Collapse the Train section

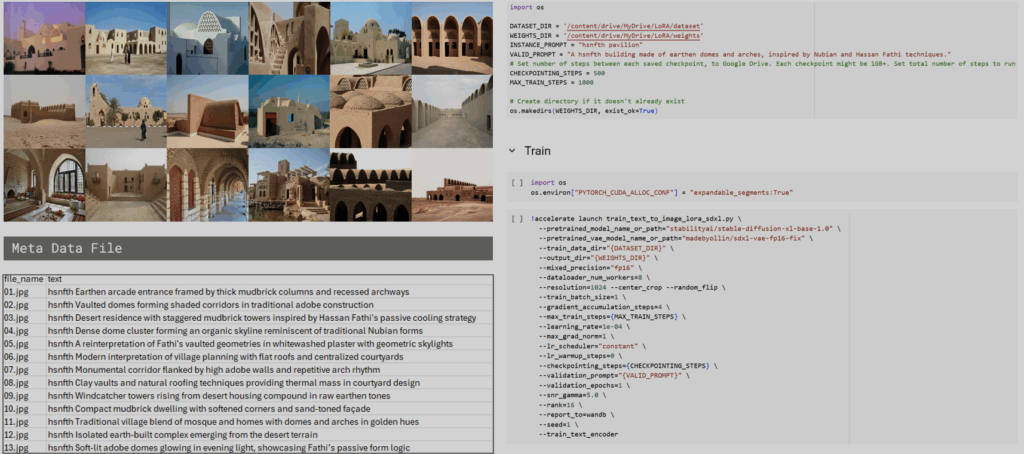pyautogui.click(x=513, y=151)
